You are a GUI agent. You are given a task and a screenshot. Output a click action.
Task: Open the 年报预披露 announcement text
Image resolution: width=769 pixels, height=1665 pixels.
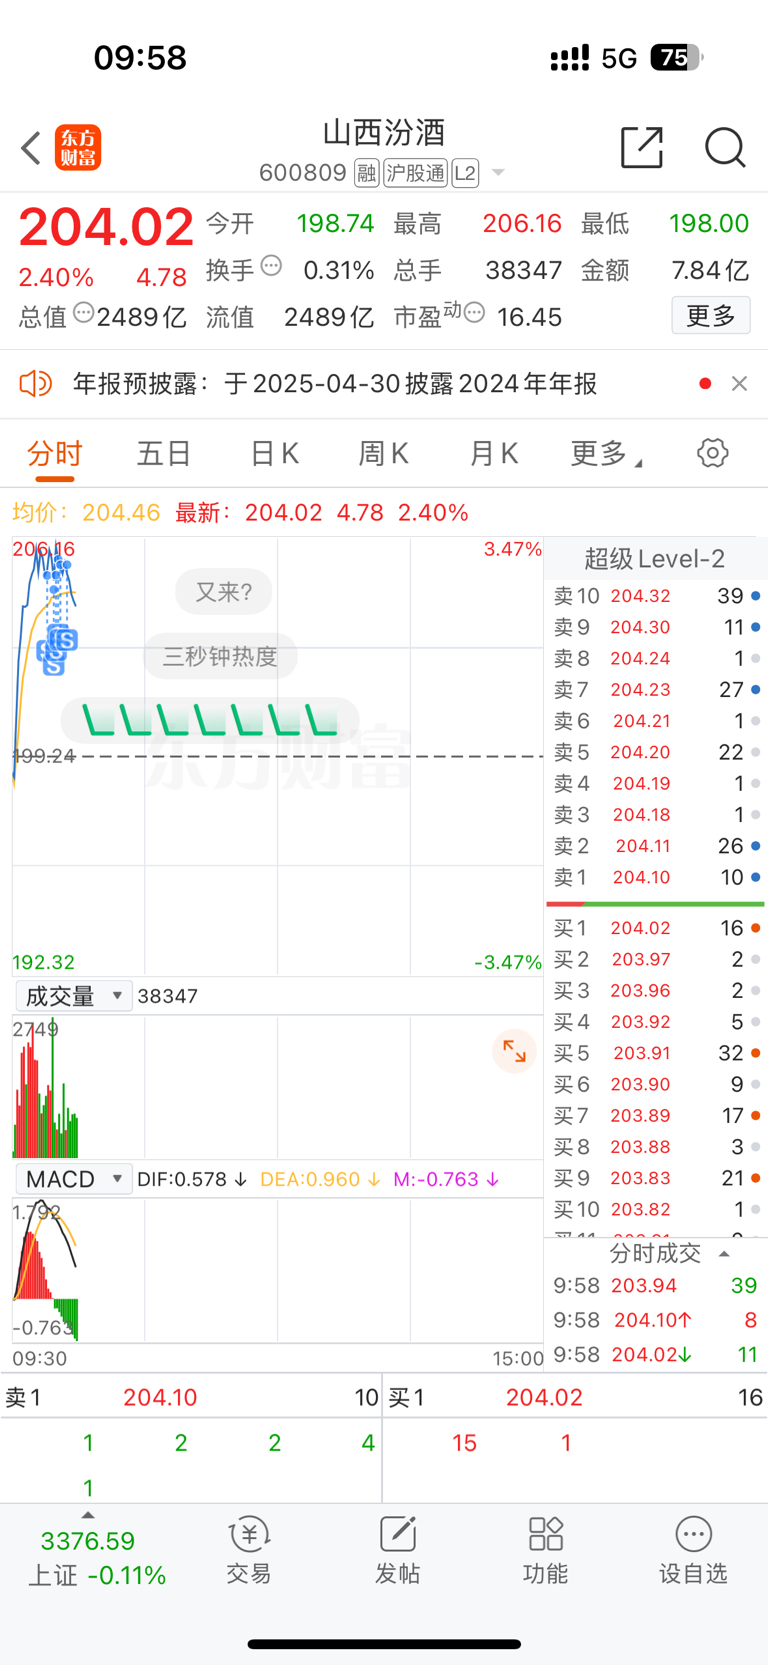tap(335, 384)
